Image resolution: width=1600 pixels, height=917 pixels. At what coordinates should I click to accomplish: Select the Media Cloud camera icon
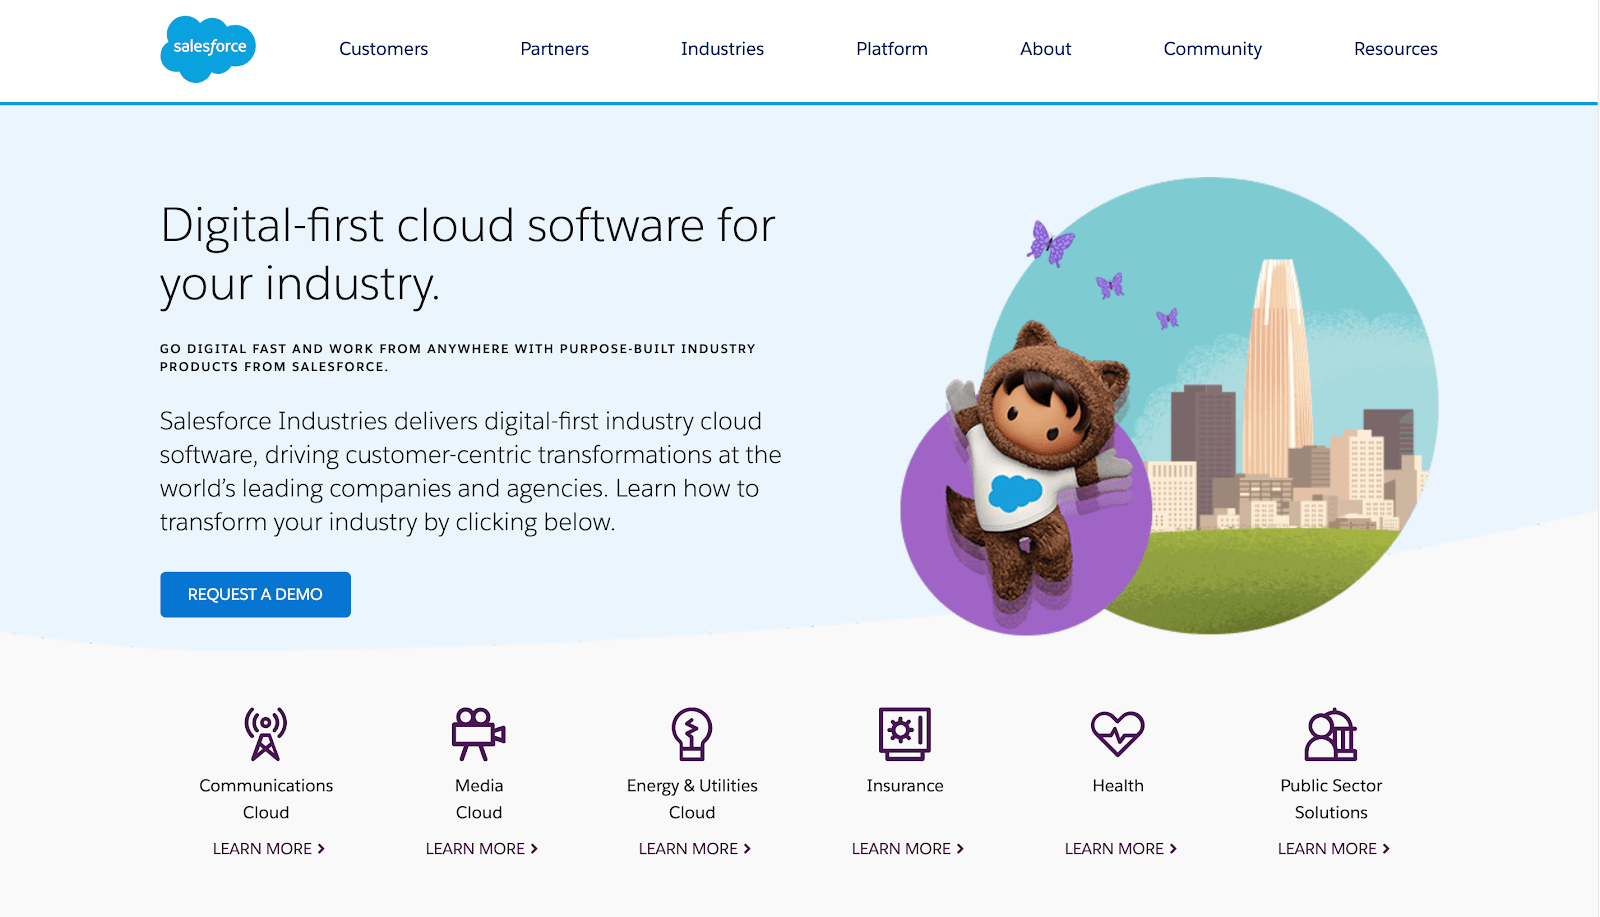tap(479, 734)
